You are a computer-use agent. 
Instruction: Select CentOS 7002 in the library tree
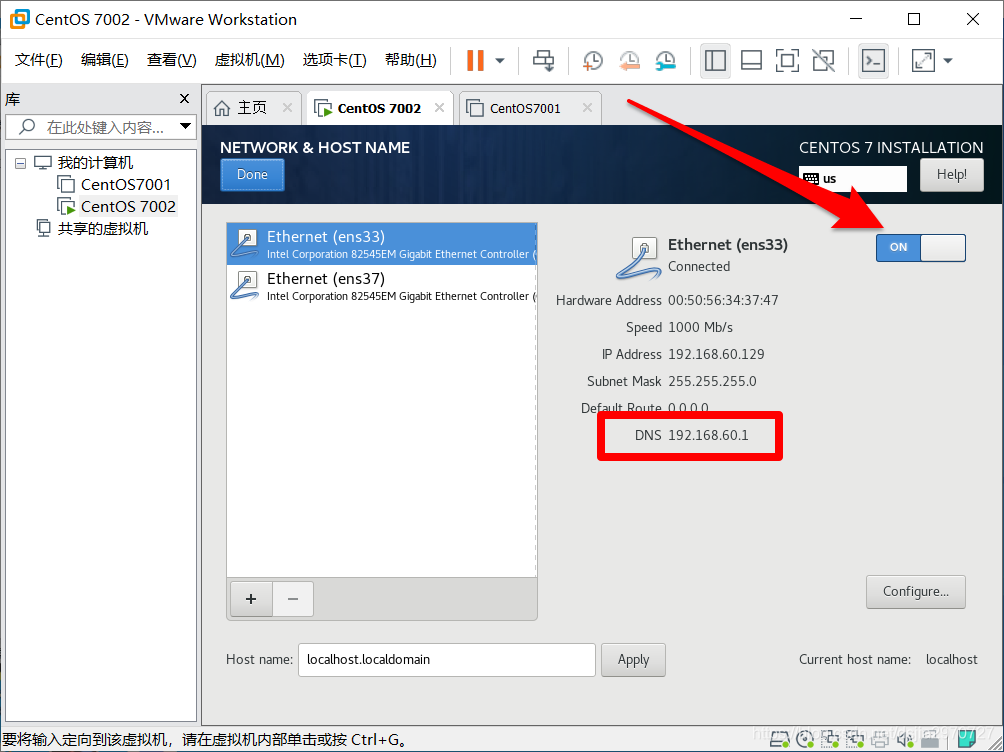128,207
